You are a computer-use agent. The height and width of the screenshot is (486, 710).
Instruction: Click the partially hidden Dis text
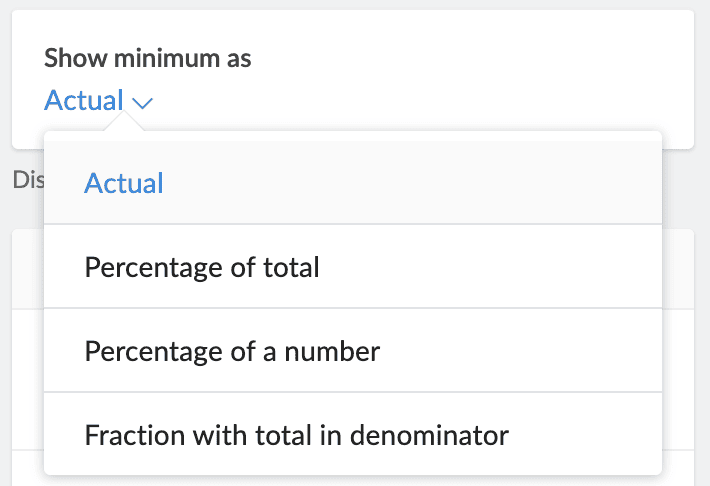(26, 180)
